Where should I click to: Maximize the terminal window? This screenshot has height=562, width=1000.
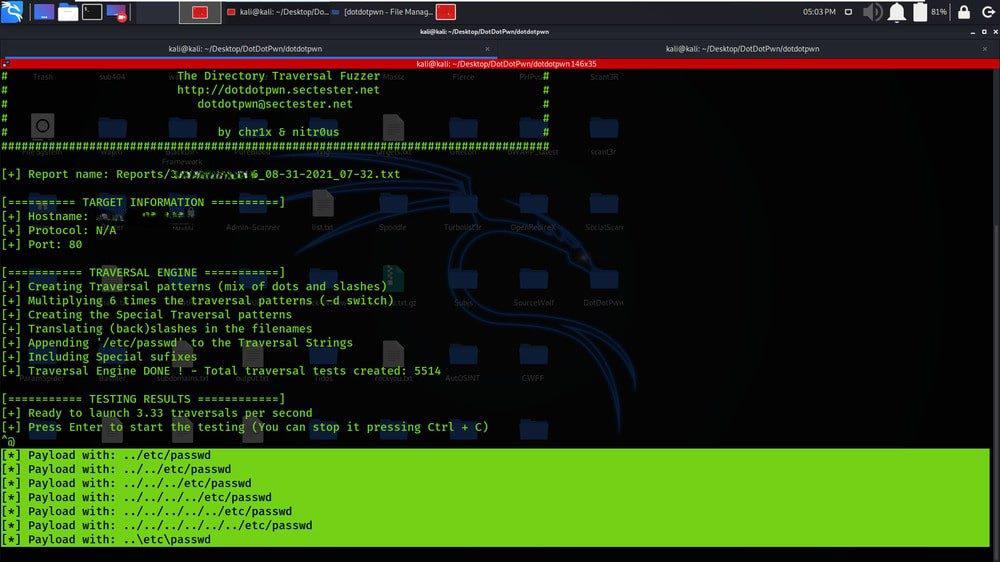pyautogui.click(x=984, y=31)
